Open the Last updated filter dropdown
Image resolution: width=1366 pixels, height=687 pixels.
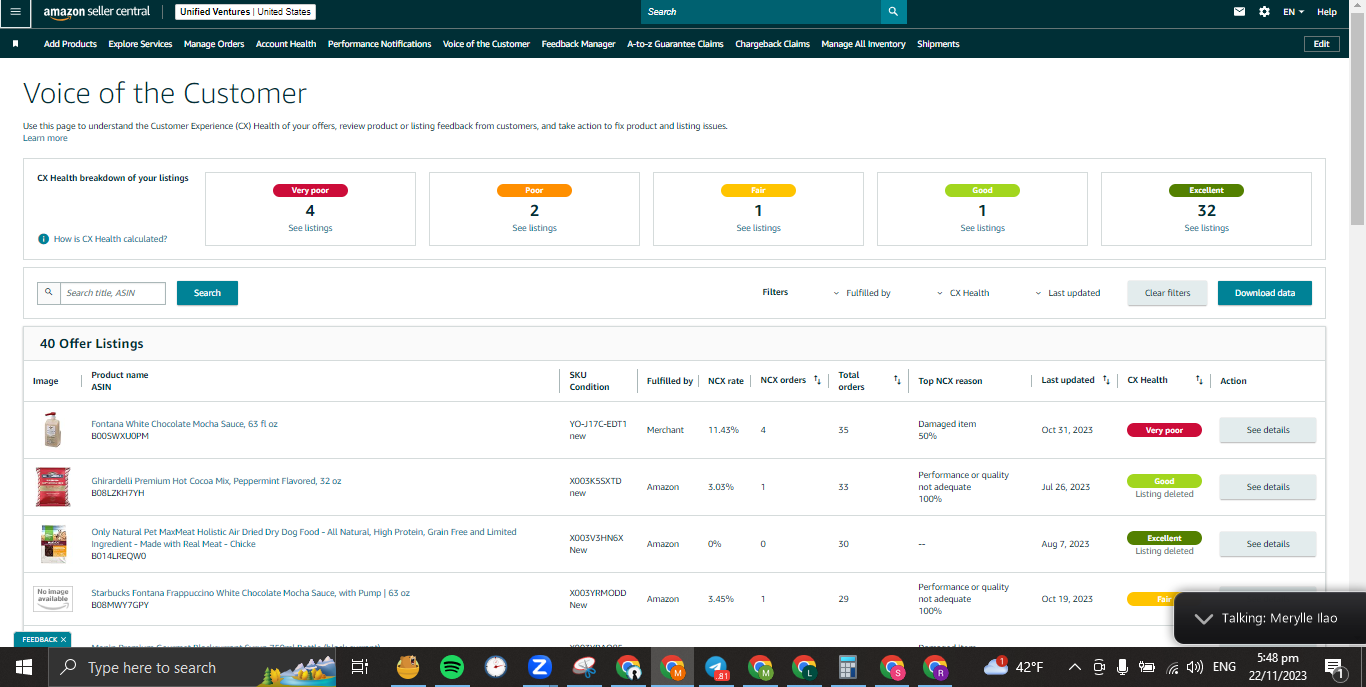pyautogui.click(x=1068, y=293)
